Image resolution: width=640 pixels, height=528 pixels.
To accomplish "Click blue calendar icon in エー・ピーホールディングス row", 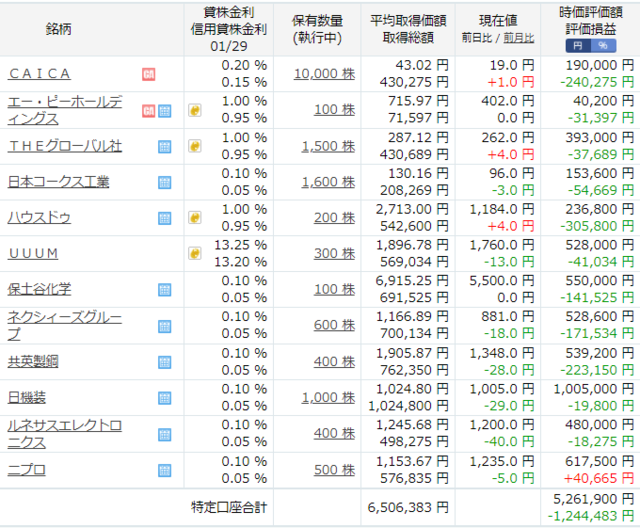I will pyautogui.click(x=164, y=111).
